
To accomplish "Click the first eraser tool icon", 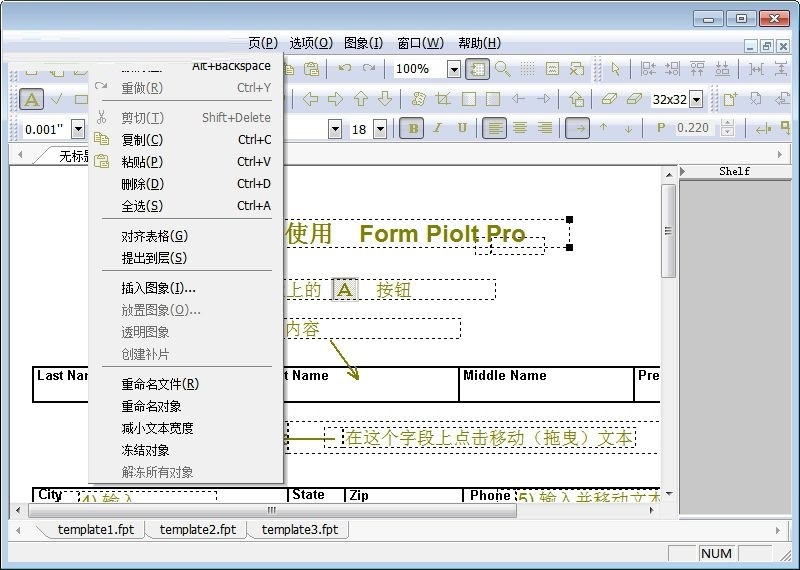I will pyautogui.click(x=609, y=98).
